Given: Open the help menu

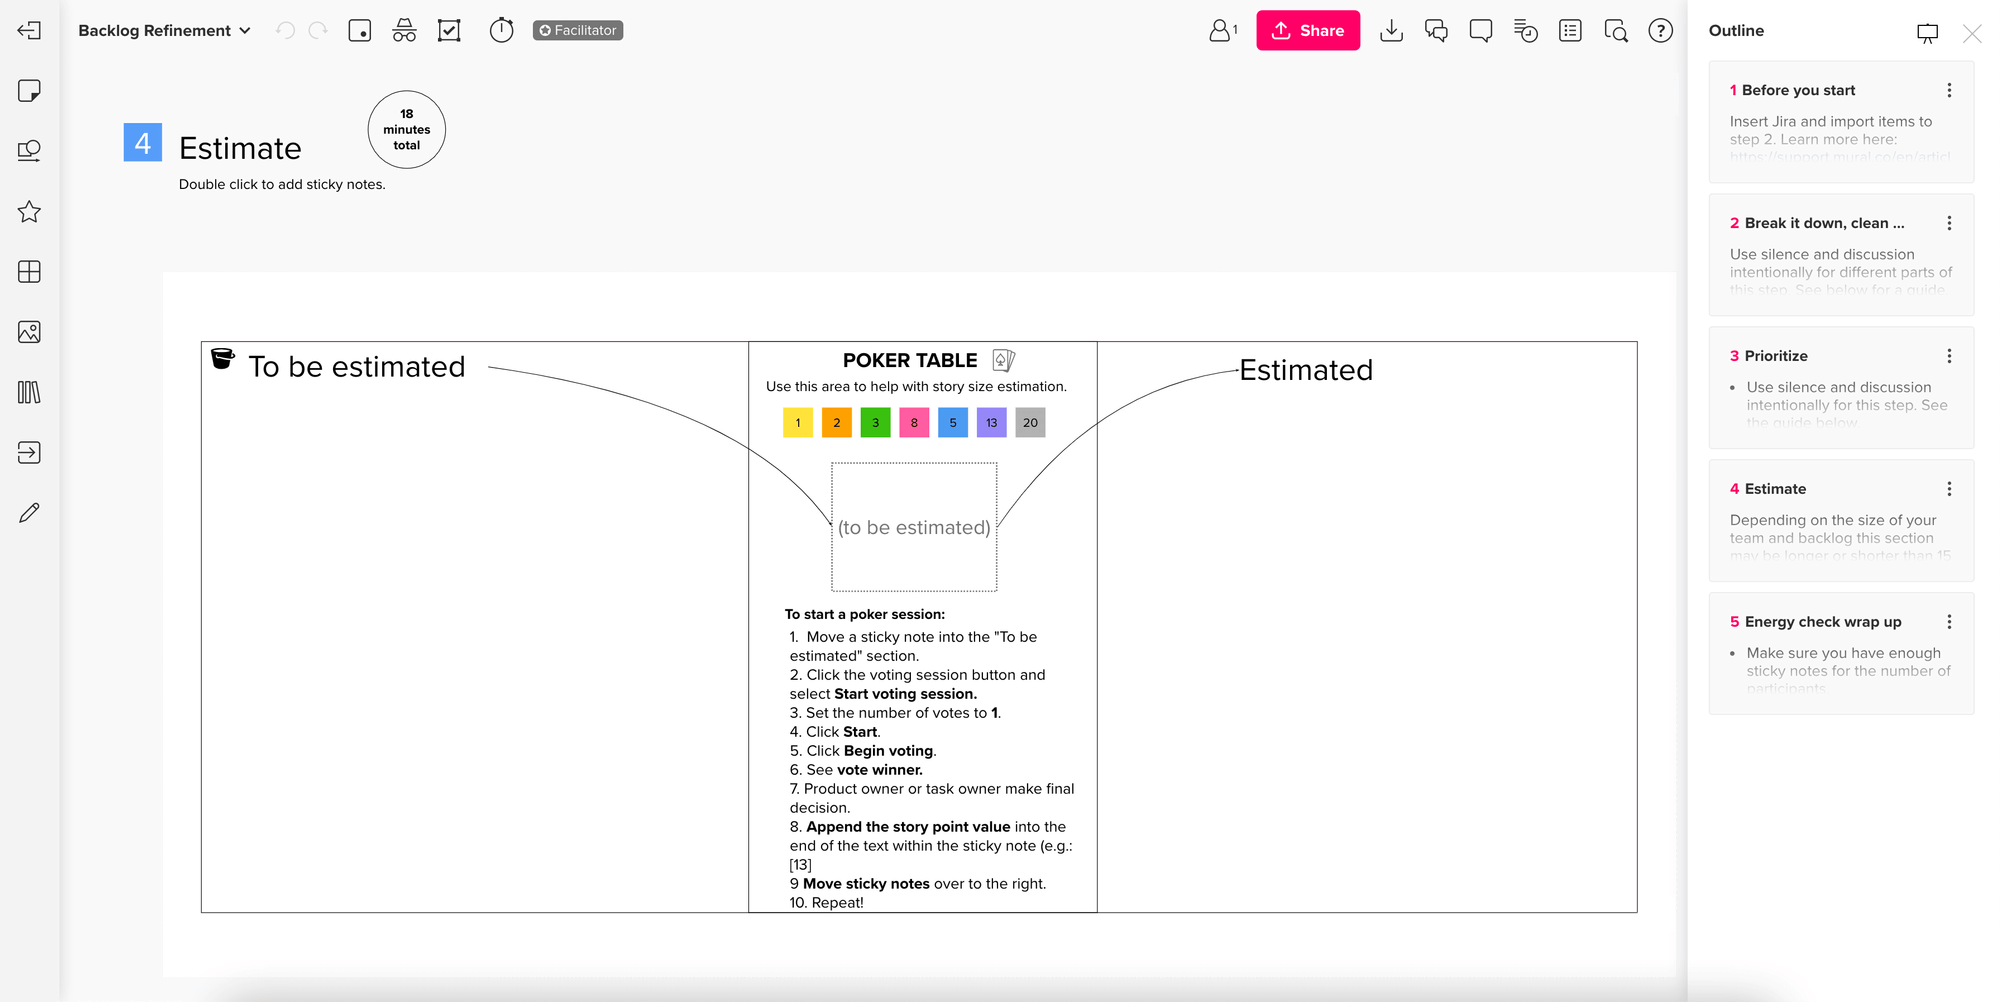Looking at the screenshot, I should coord(1661,30).
